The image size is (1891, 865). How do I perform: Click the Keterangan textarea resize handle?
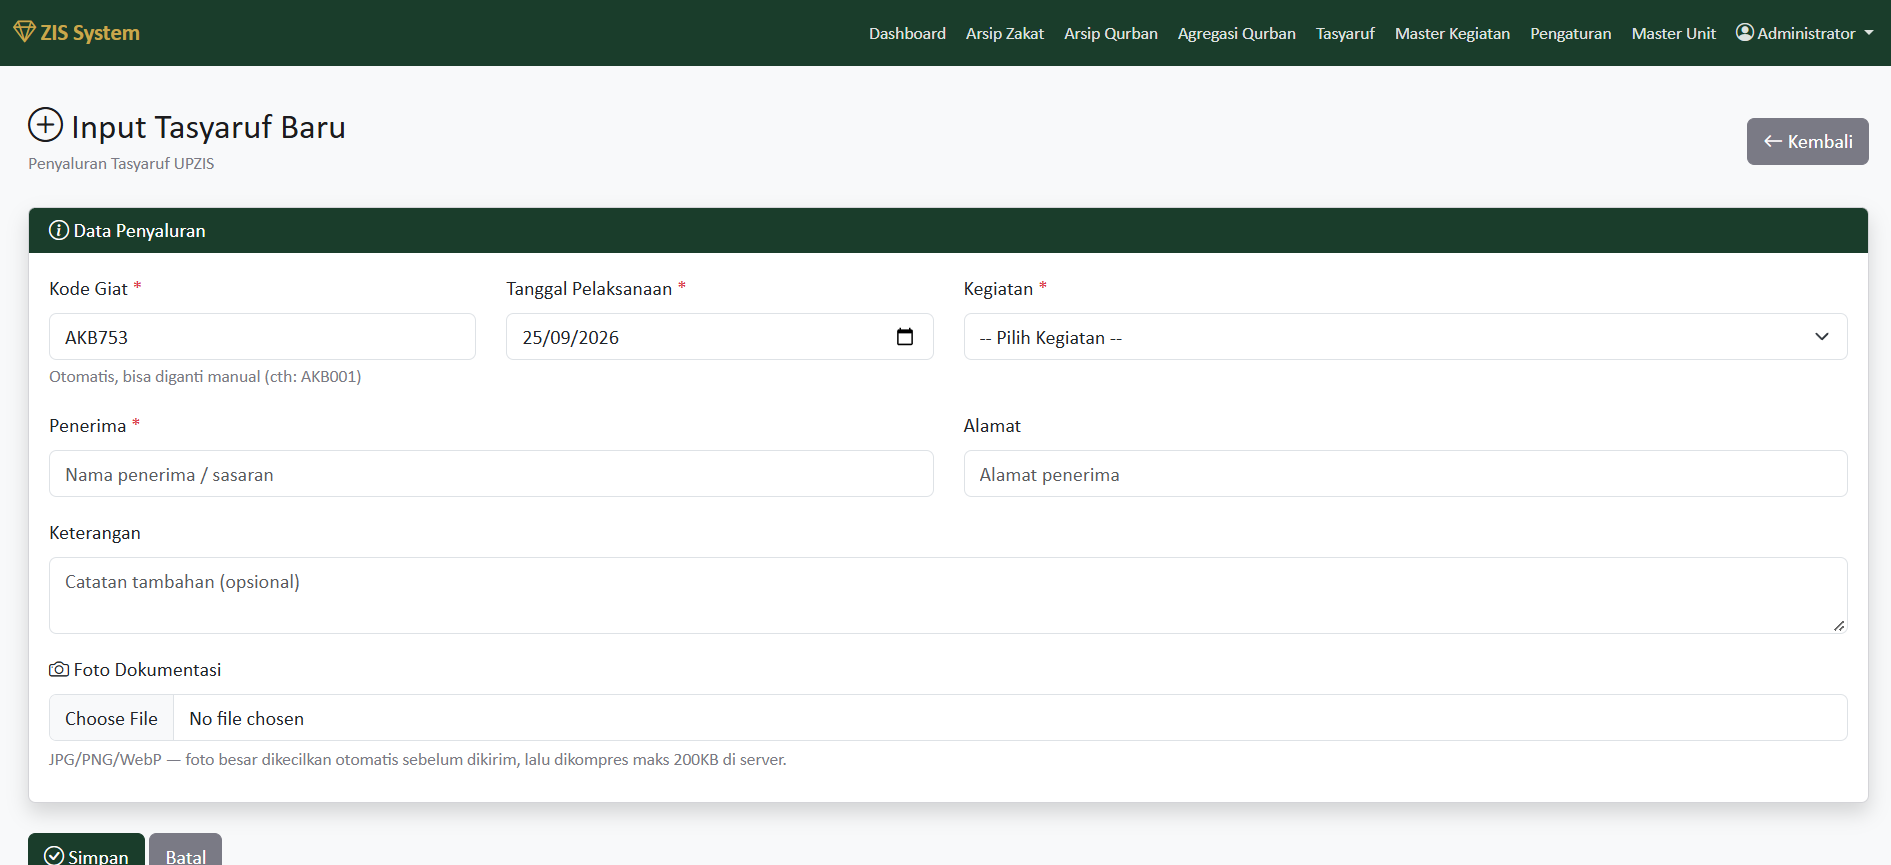click(x=1839, y=625)
